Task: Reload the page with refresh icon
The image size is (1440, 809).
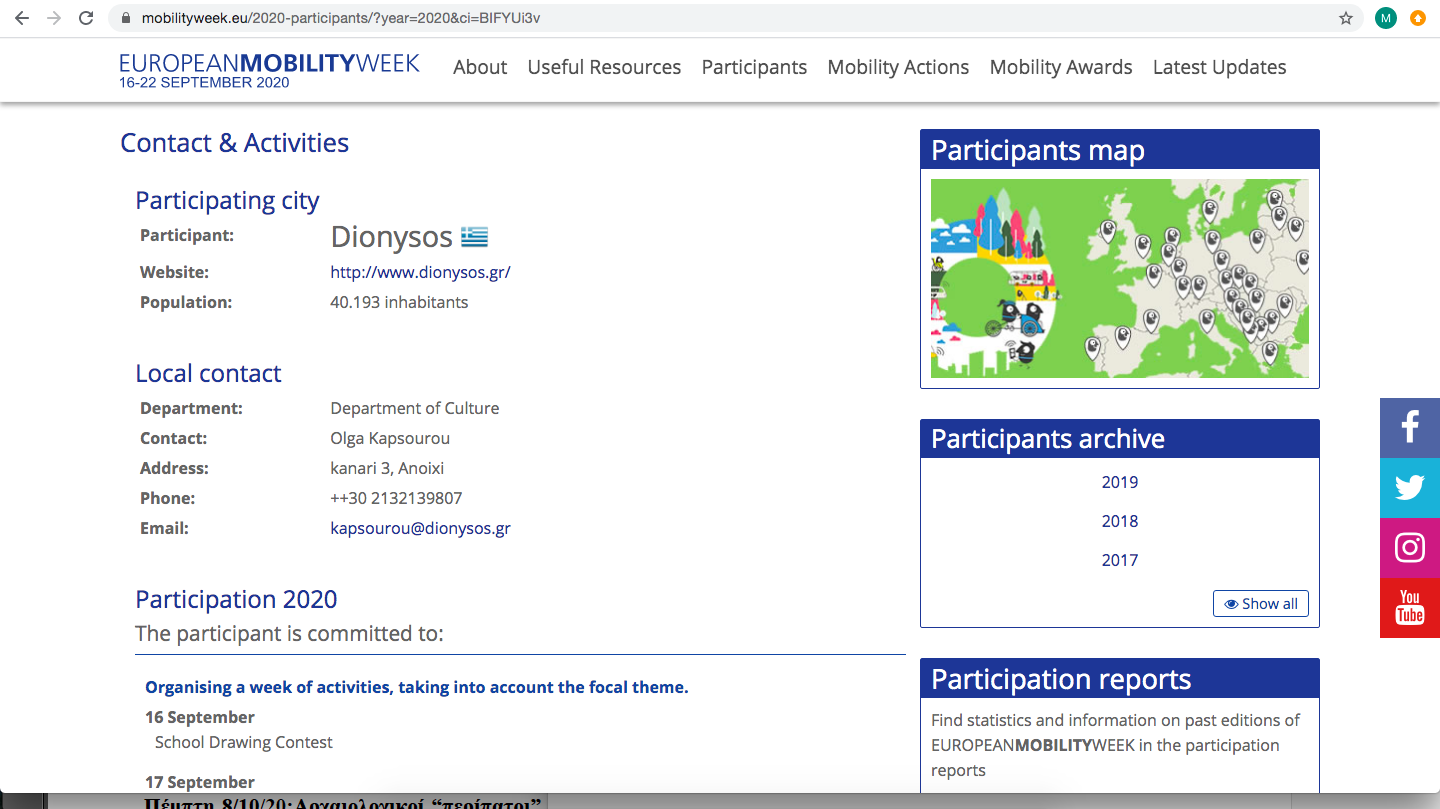Action: 86,18
